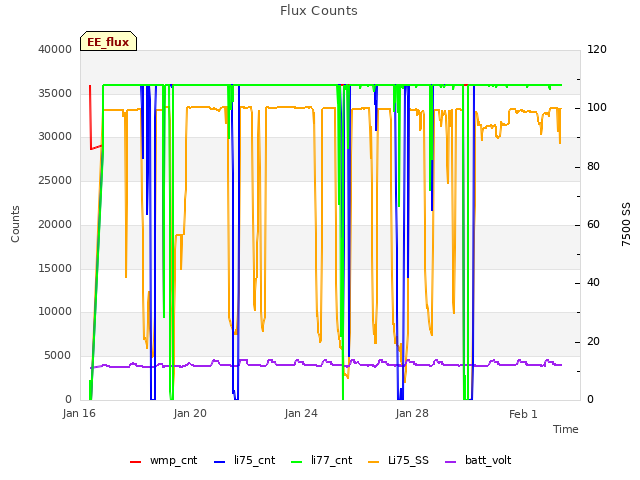
Task: Click the 20000 left axis label
Action: coord(55,224)
